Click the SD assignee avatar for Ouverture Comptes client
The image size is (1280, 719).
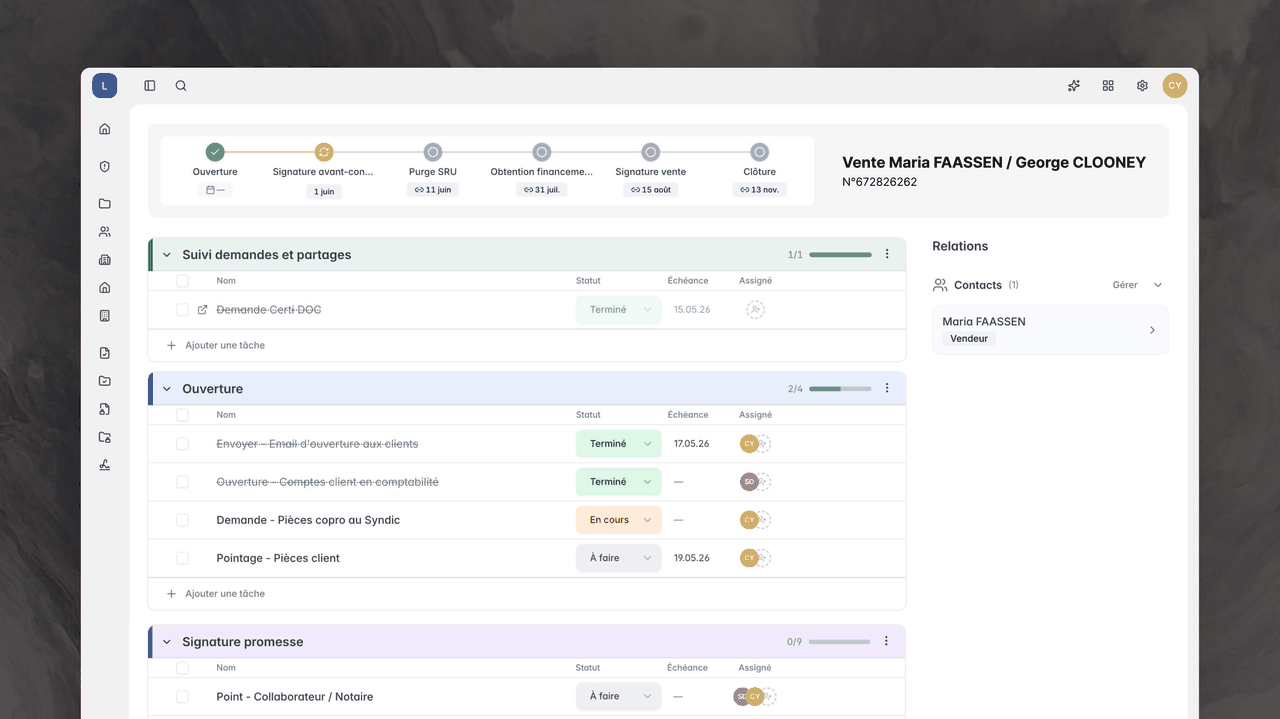pos(748,482)
